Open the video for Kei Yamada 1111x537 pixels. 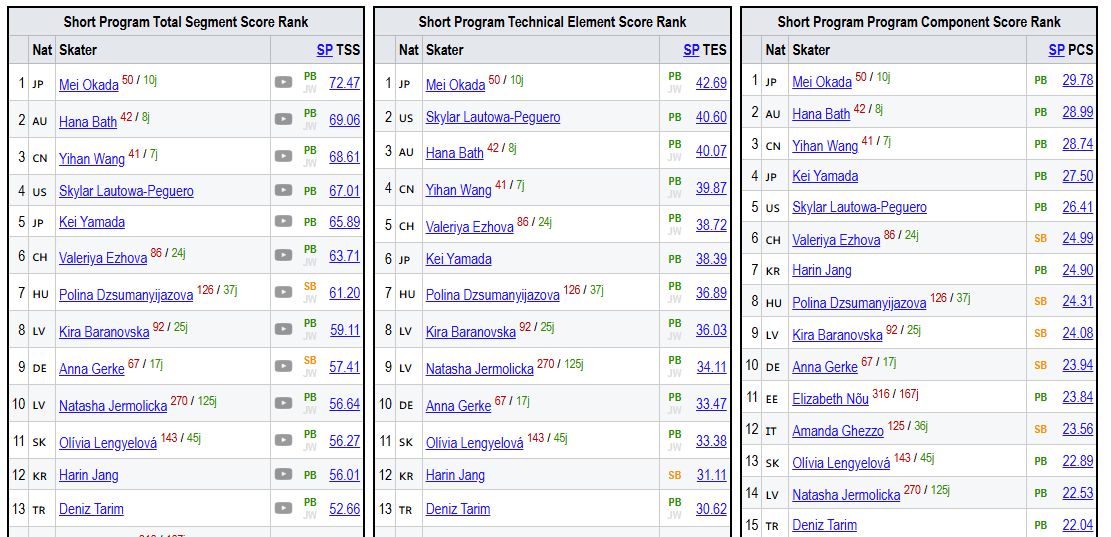[x=283, y=221]
